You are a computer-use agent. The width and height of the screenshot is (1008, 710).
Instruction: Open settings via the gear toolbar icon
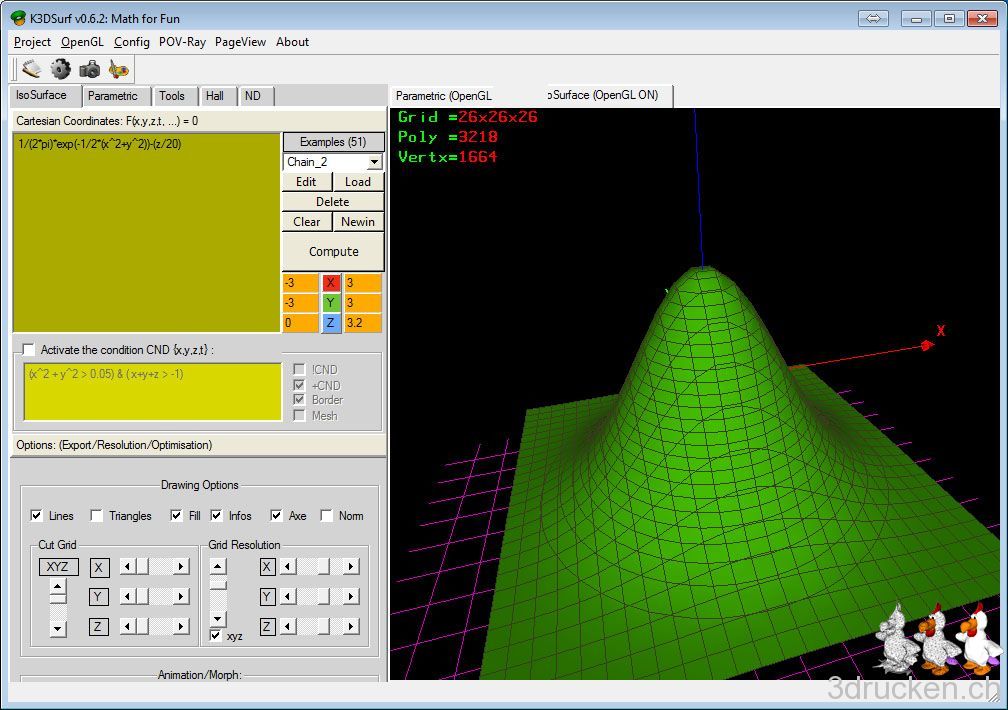[x=61, y=69]
